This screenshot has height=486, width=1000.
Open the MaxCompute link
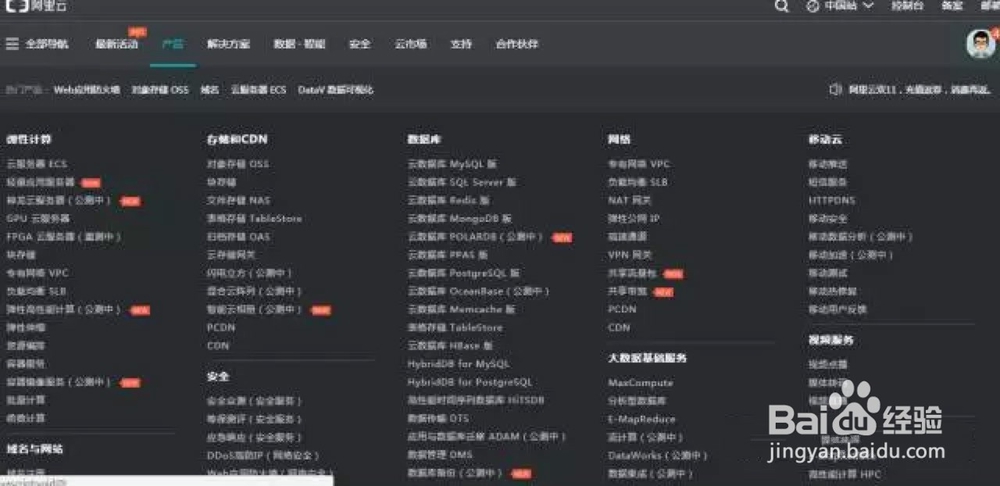(640, 383)
